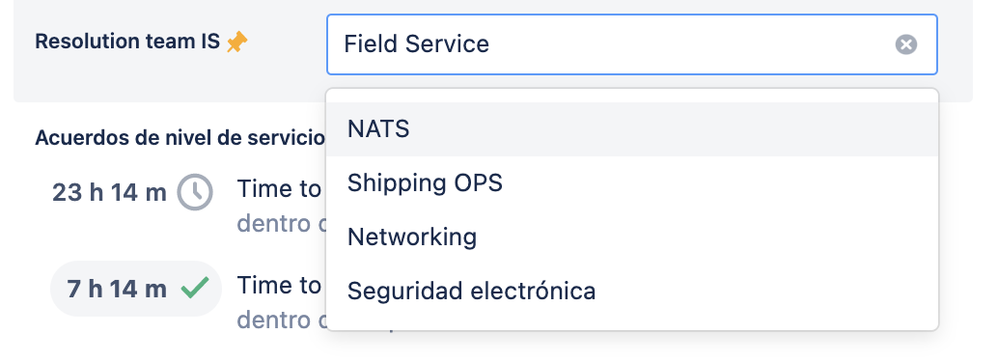The image size is (998, 363).
Task: Select the Seguridad electrónica option
Action: pos(631,291)
